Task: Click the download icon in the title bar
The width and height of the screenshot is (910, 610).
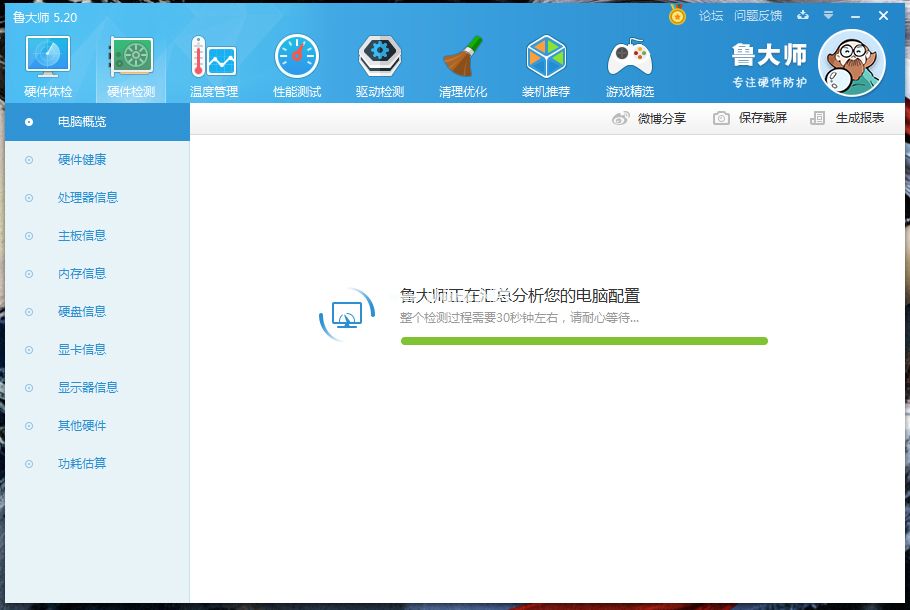Action: coord(803,16)
